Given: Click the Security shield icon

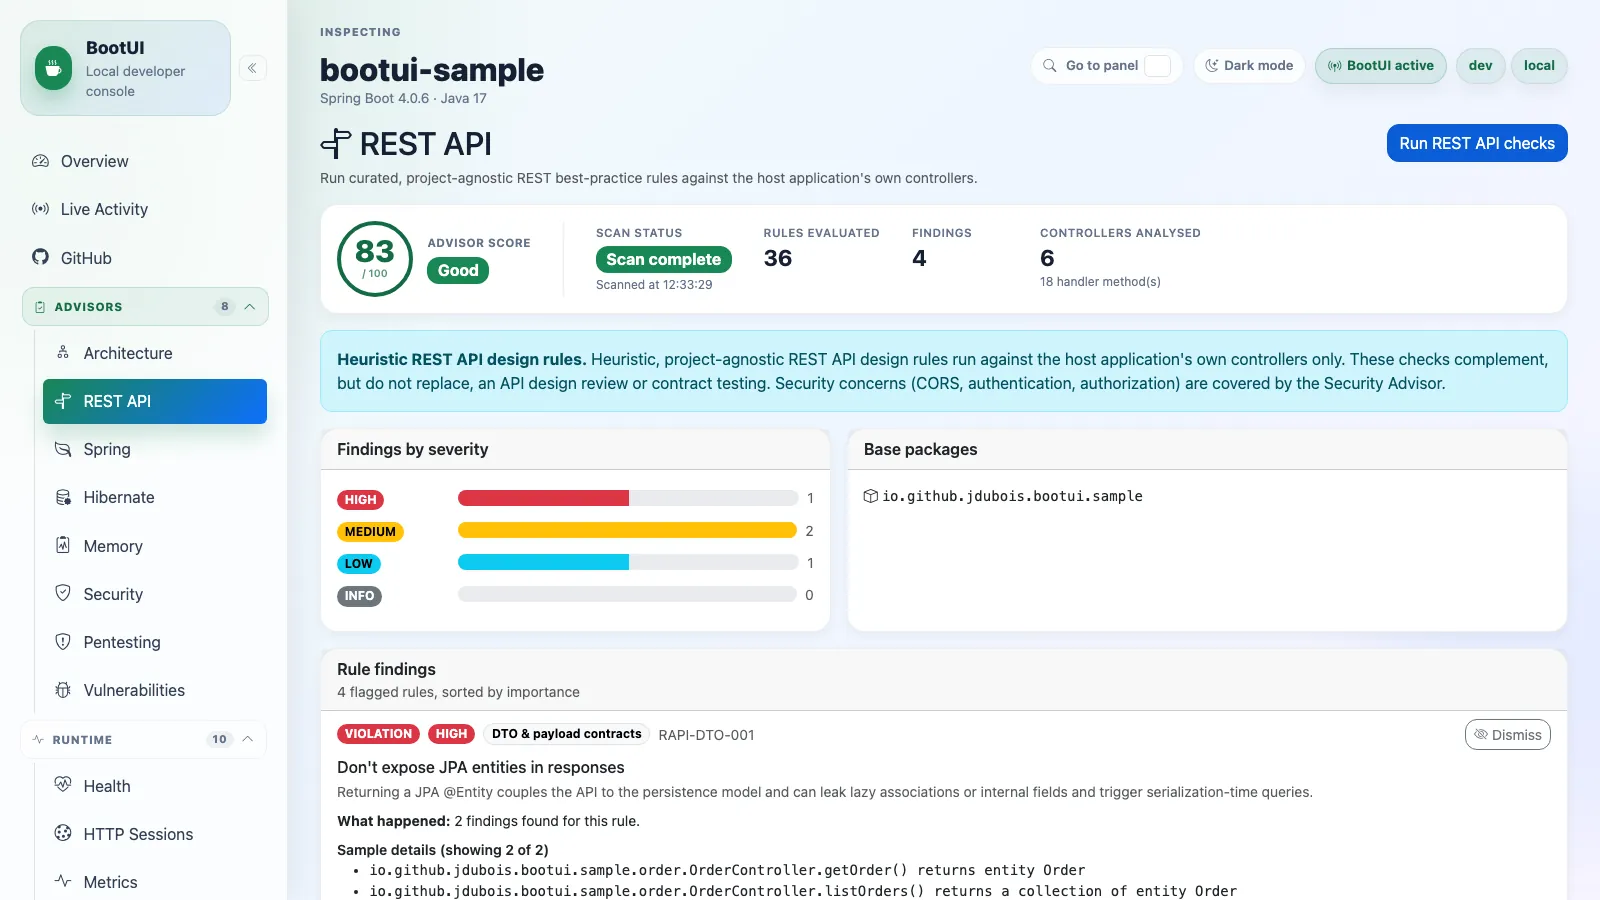Looking at the screenshot, I should click(63, 593).
